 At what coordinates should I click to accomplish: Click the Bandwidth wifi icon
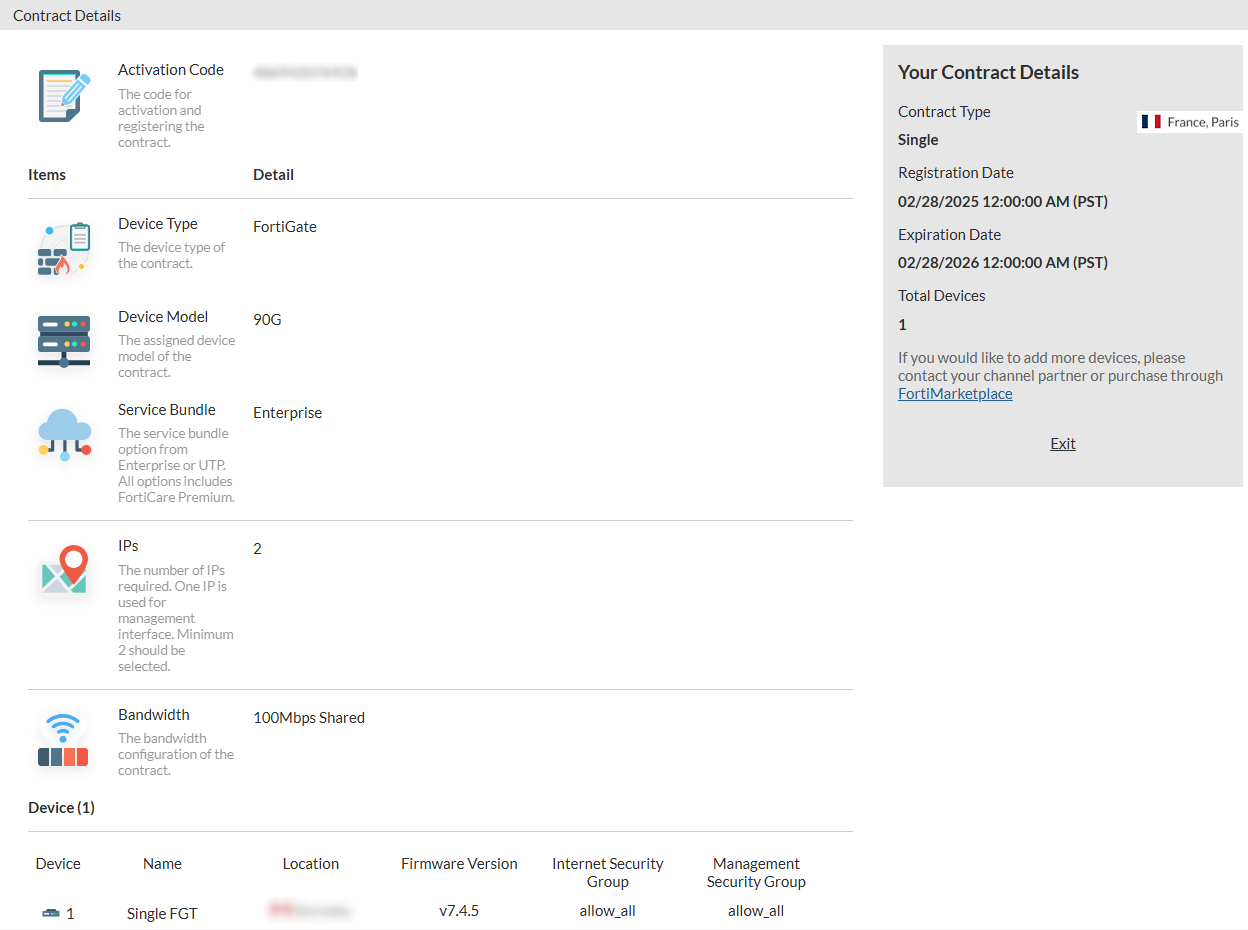click(64, 740)
